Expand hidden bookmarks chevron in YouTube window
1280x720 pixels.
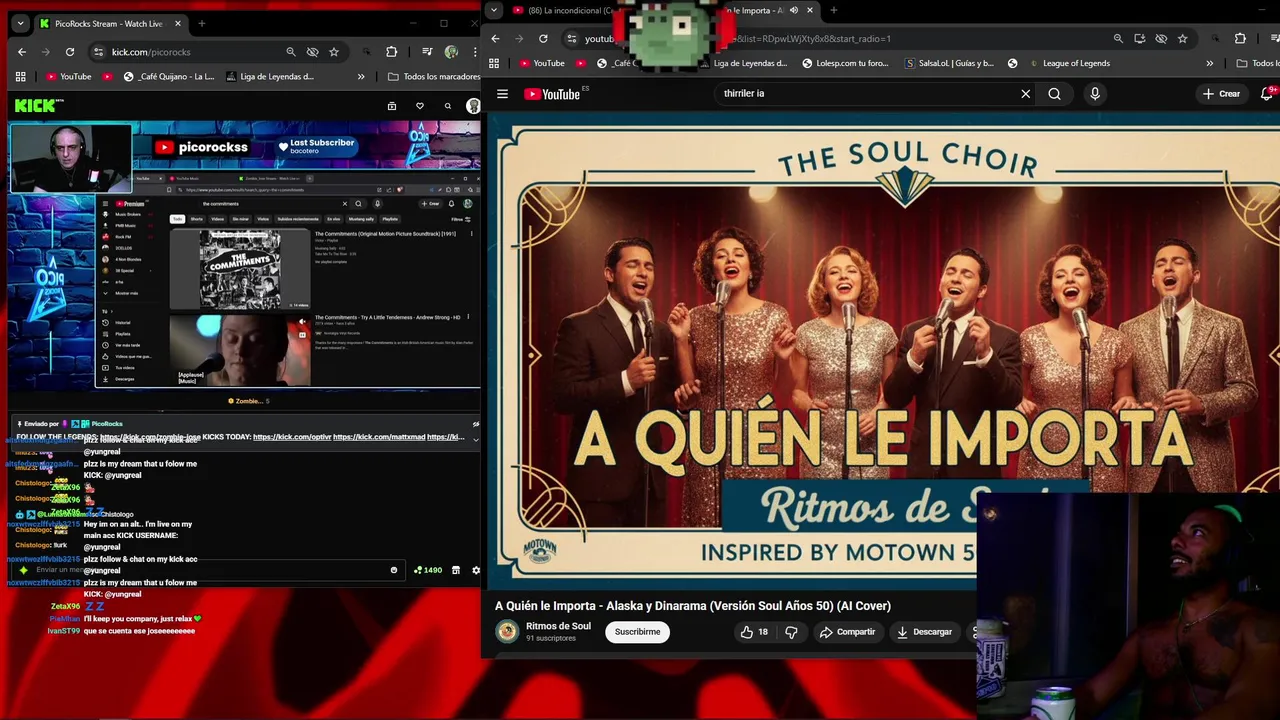pos(1209,63)
